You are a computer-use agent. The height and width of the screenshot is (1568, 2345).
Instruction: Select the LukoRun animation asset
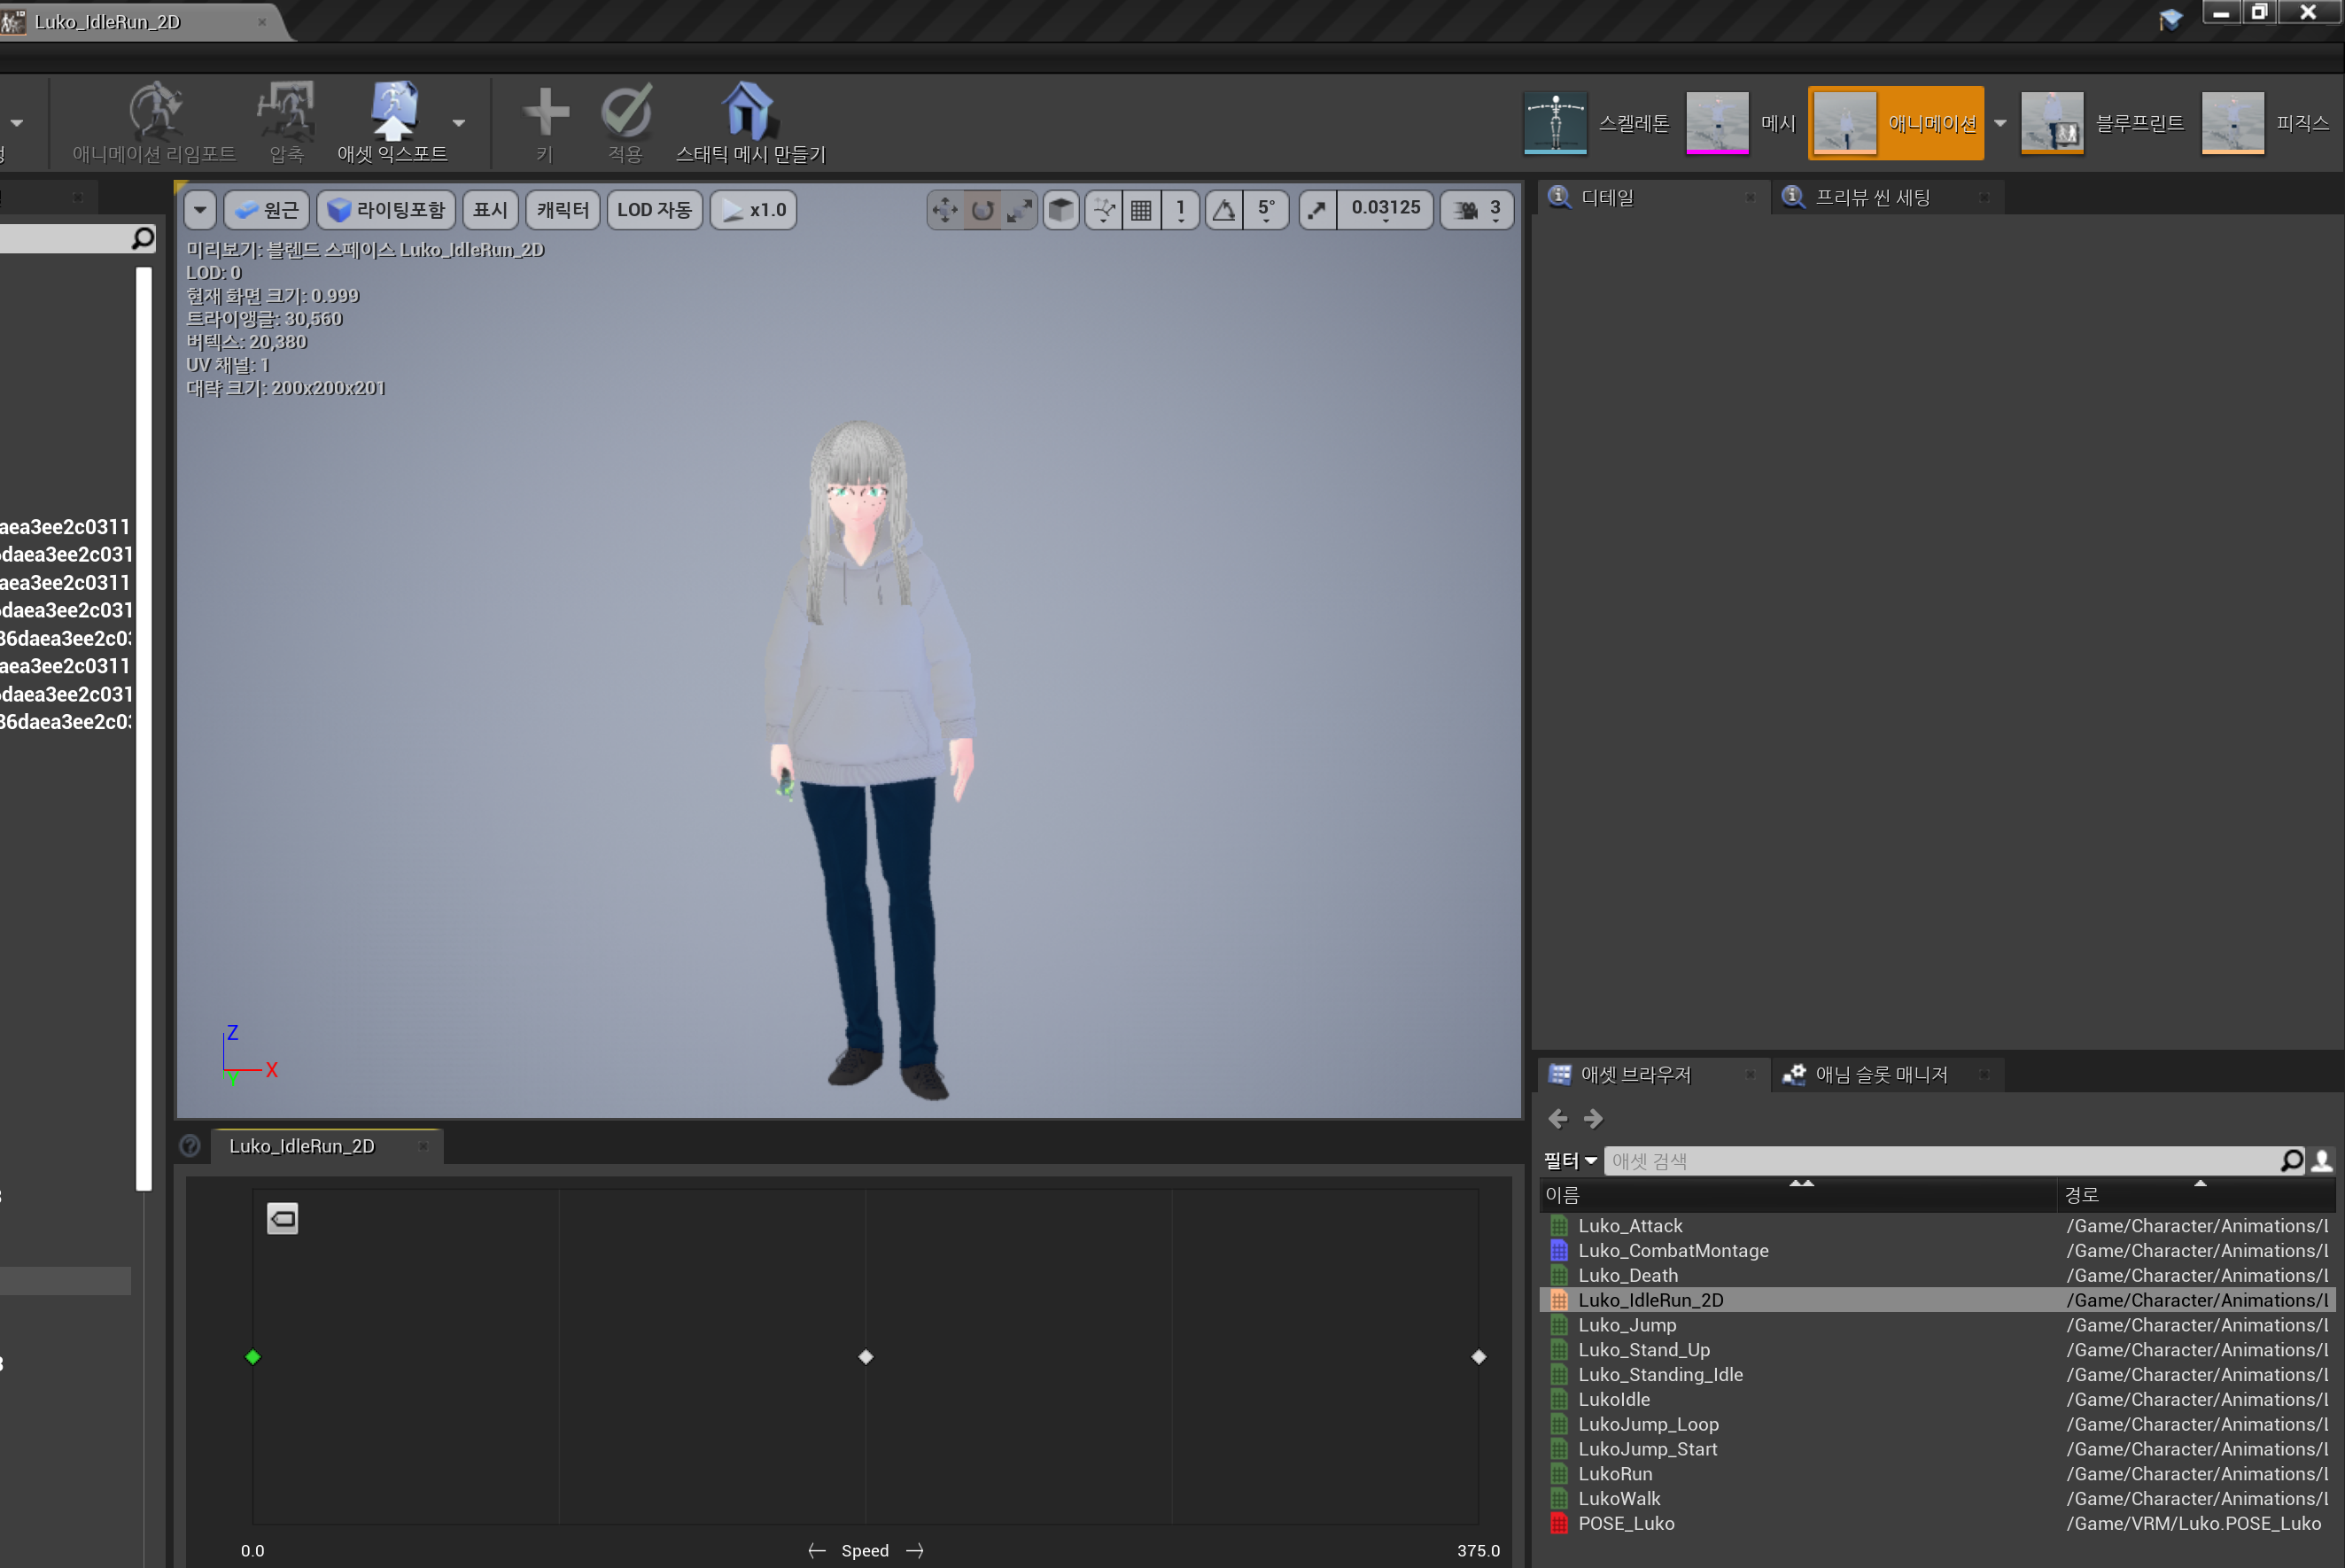tap(1615, 1473)
